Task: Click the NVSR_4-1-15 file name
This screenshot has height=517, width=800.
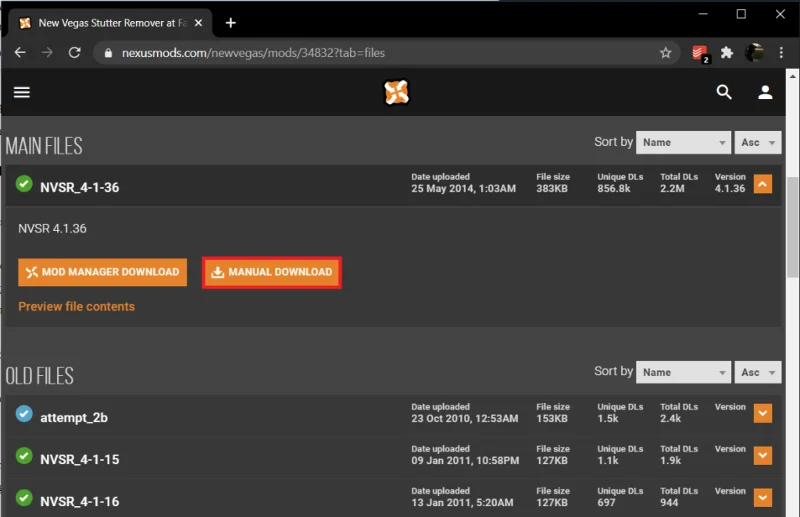Action: tap(80, 460)
